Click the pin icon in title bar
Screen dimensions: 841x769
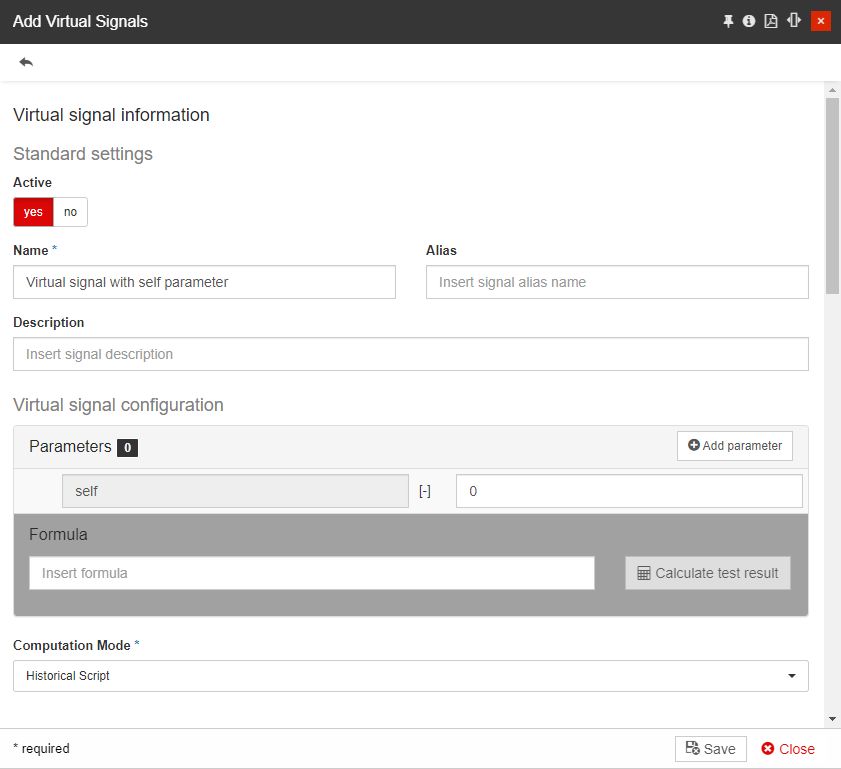(x=728, y=21)
